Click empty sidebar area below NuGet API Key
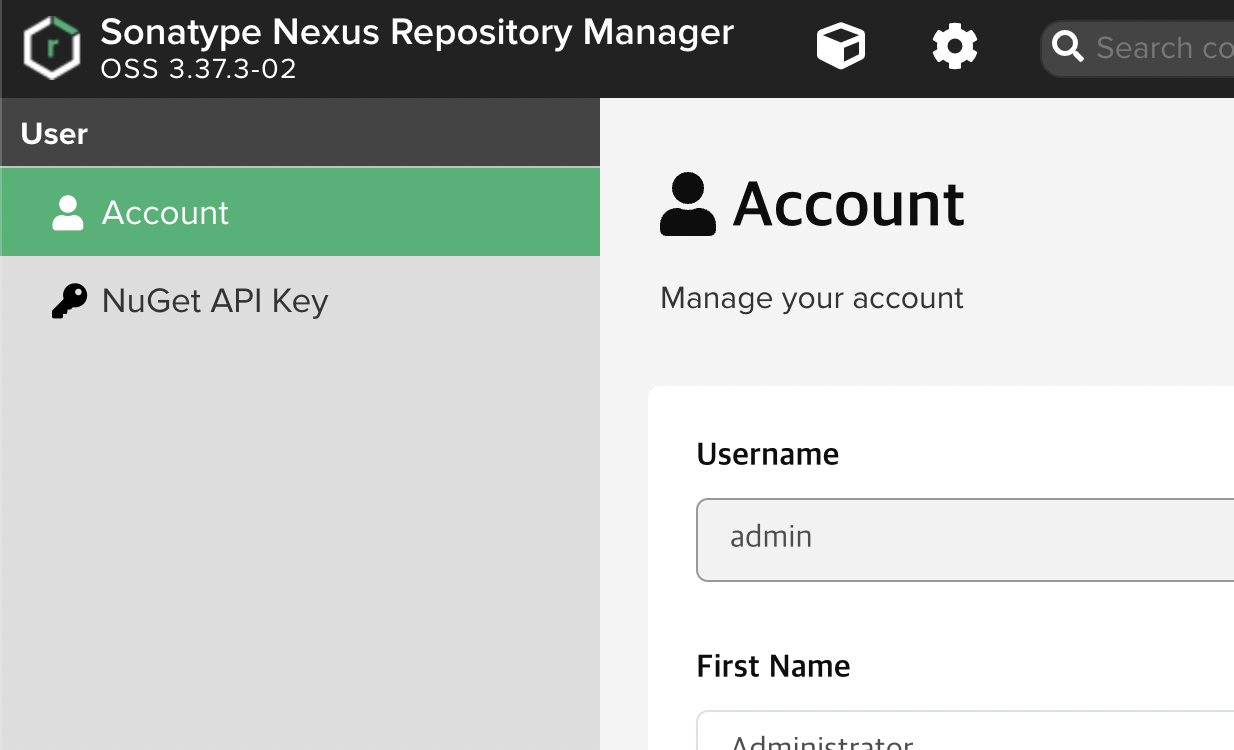This screenshot has width=1234, height=750. point(300,530)
